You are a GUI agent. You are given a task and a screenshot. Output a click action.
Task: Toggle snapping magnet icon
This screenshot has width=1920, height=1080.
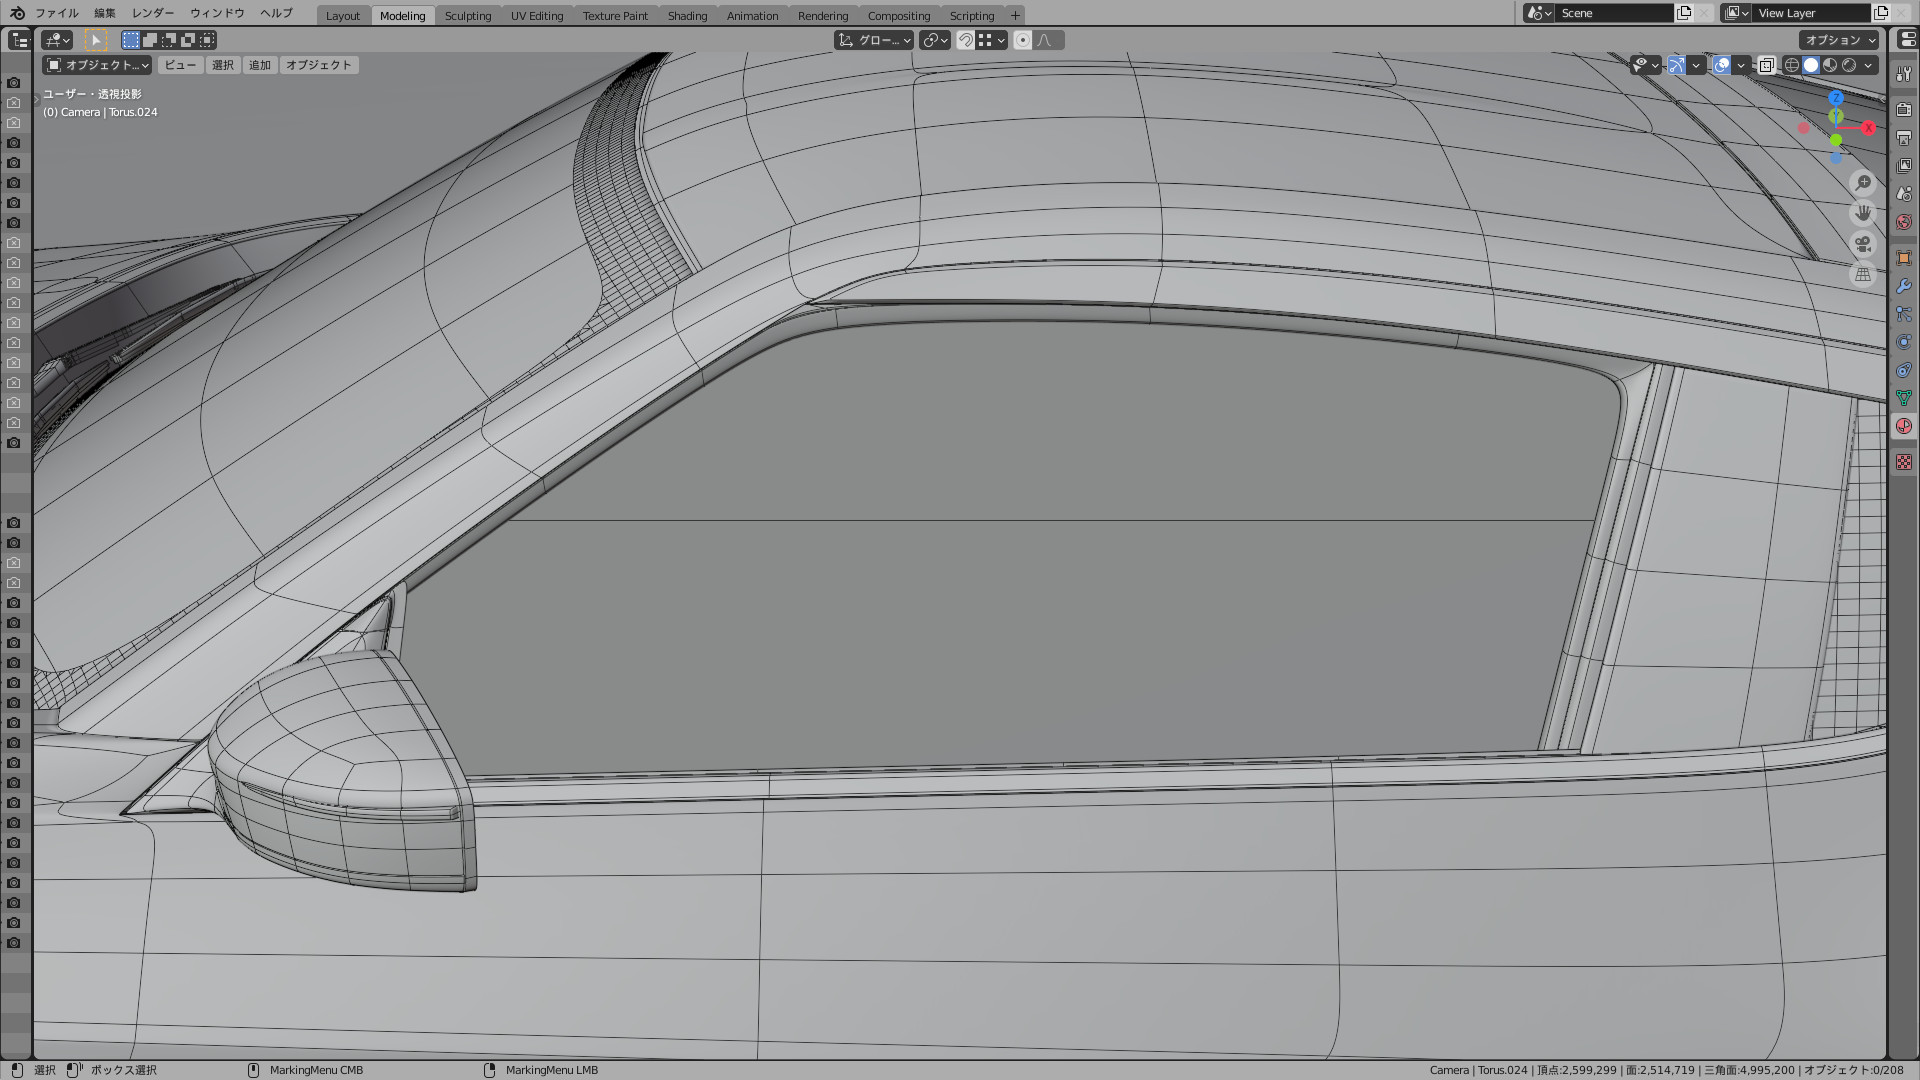(x=965, y=40)
